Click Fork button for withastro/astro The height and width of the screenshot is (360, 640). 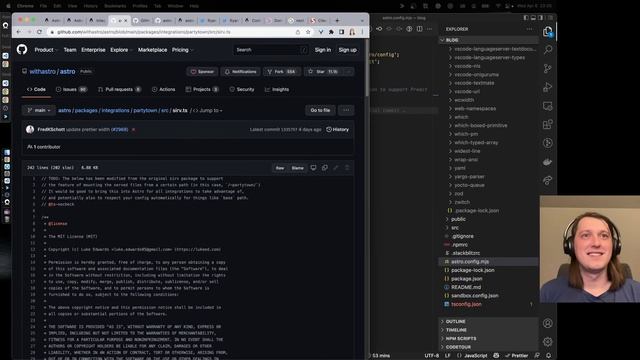(x=282, y=71)
